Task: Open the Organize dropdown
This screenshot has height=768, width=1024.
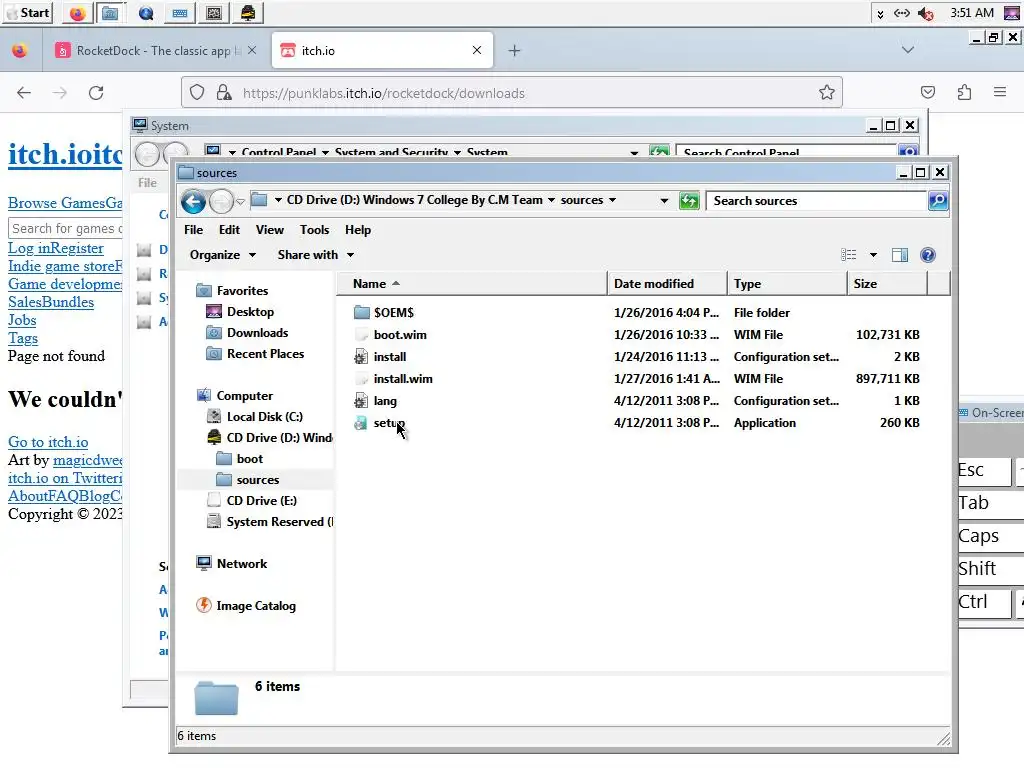Action: tap(222, 255)
